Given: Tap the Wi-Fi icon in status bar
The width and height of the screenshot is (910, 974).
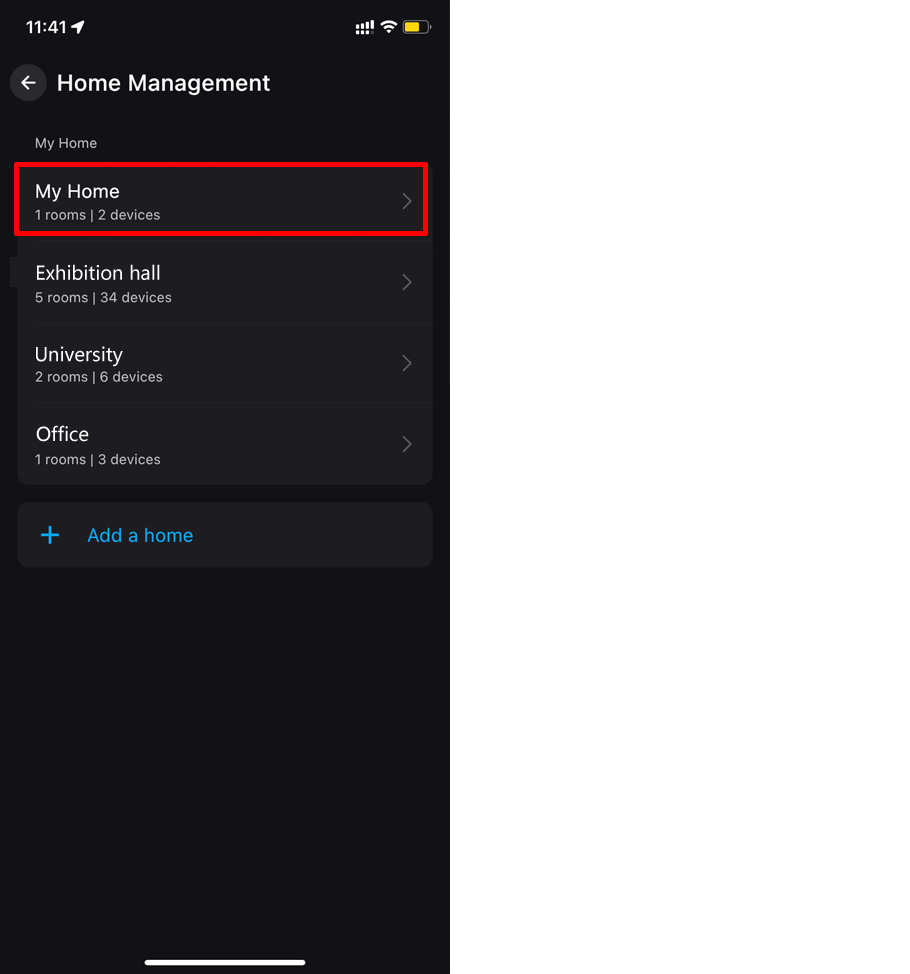Looking at the screenshot, I should click(389, 27).
